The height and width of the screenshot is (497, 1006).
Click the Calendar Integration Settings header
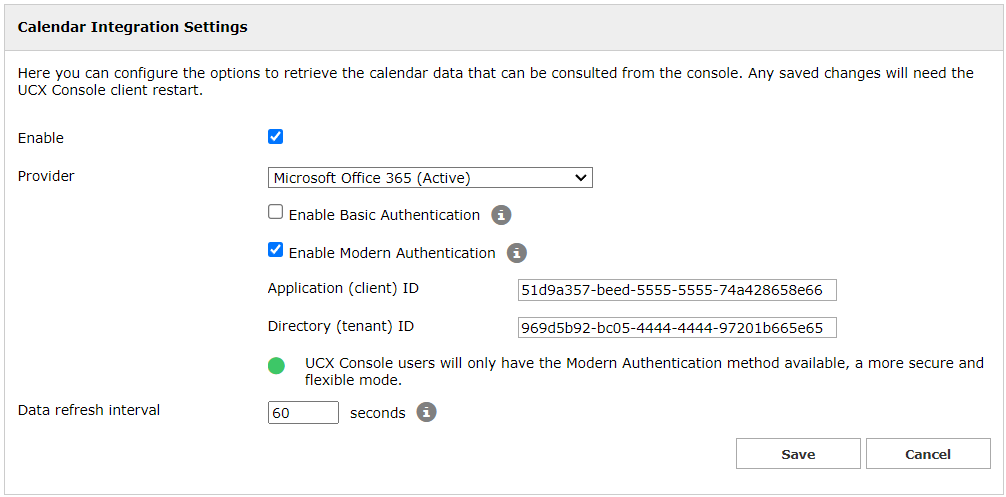tap(132, 27)
